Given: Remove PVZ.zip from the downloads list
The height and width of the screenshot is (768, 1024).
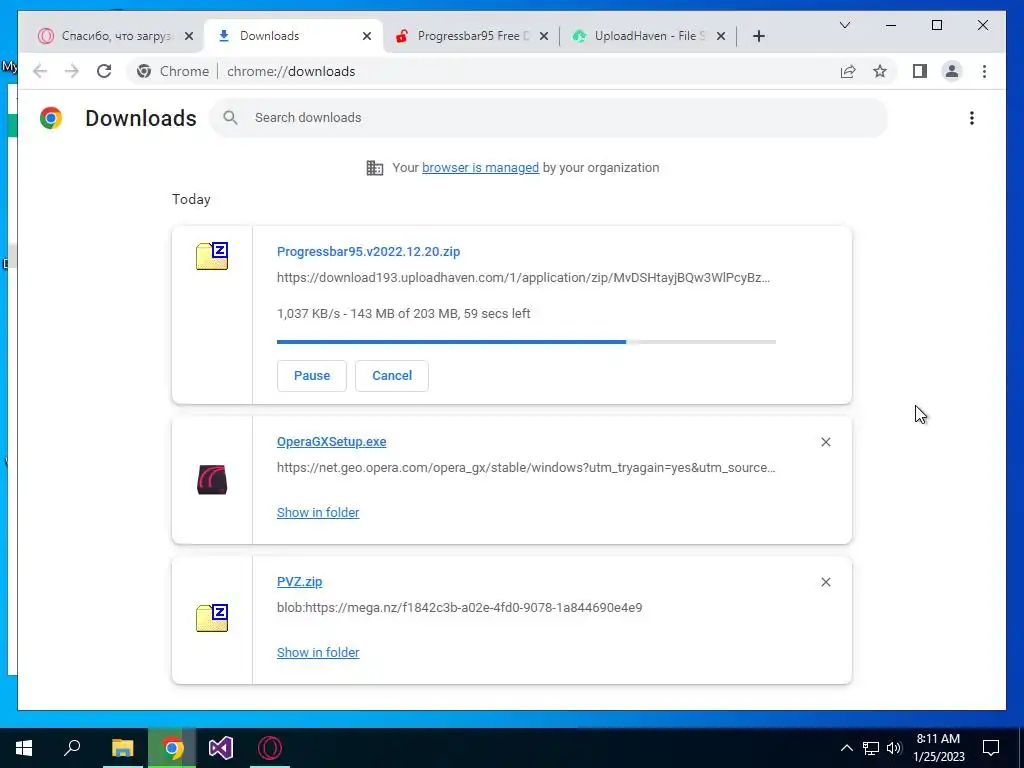Looking at the screenshot, I should pos(825,582).
